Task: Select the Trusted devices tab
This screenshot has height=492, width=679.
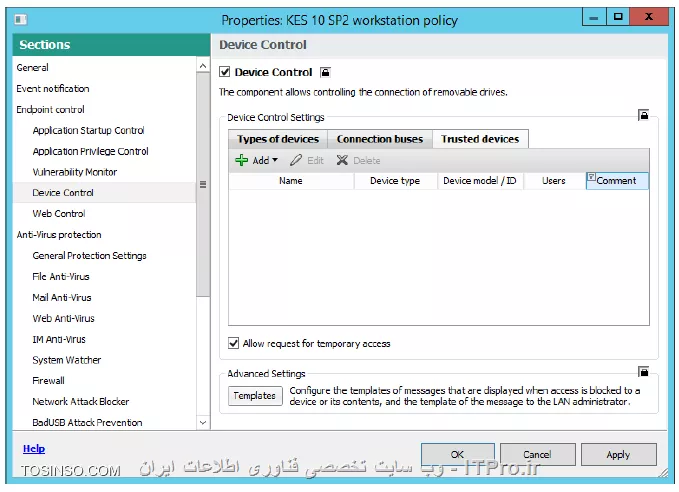Action: [x=480, y=139]
